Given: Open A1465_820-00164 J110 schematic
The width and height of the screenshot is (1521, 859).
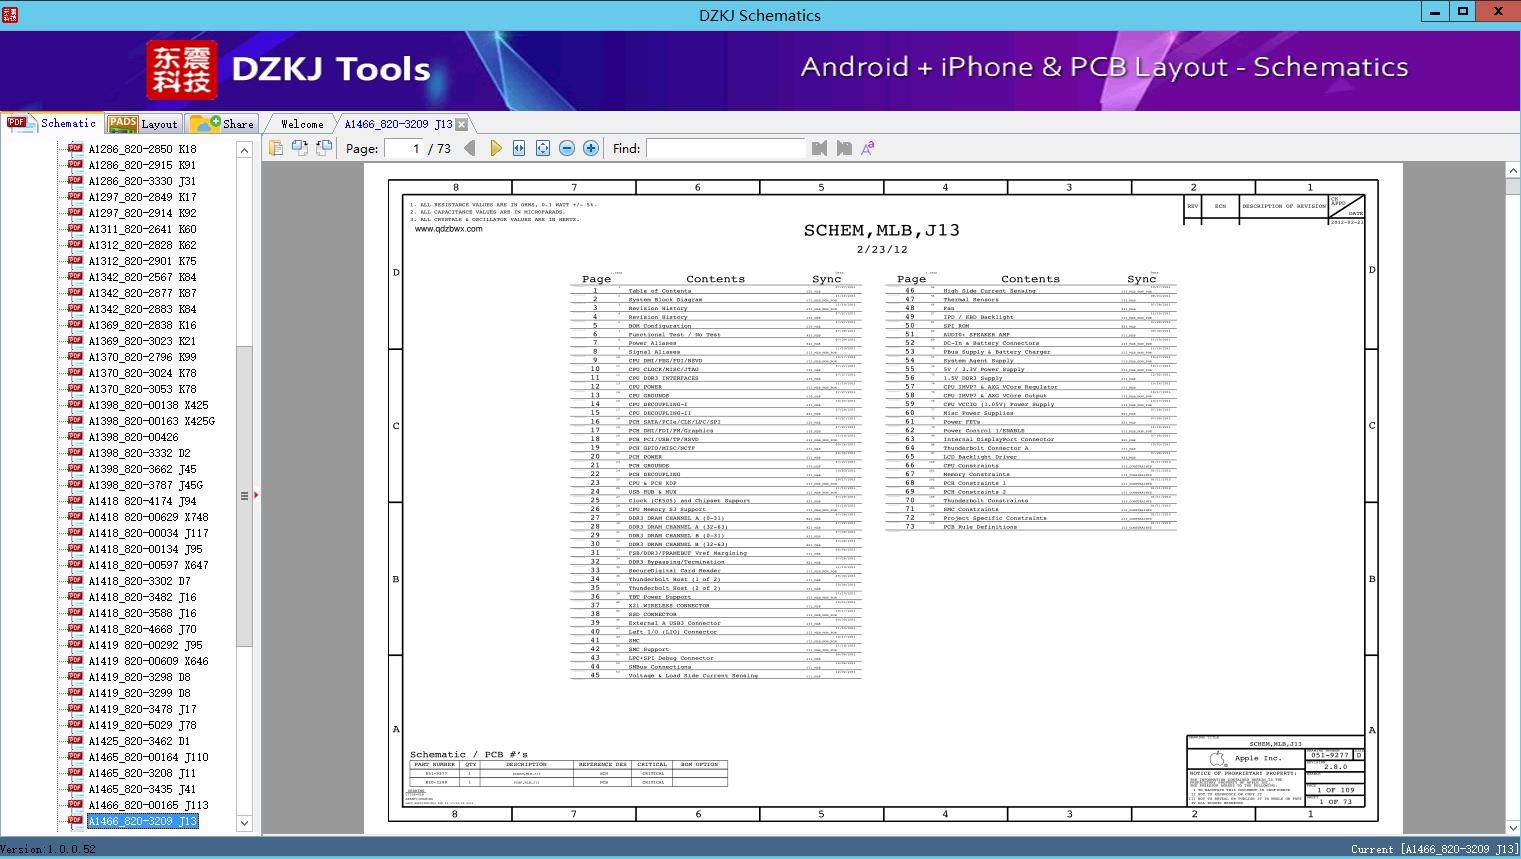Looking at the screenshot, I should point(148,757).
